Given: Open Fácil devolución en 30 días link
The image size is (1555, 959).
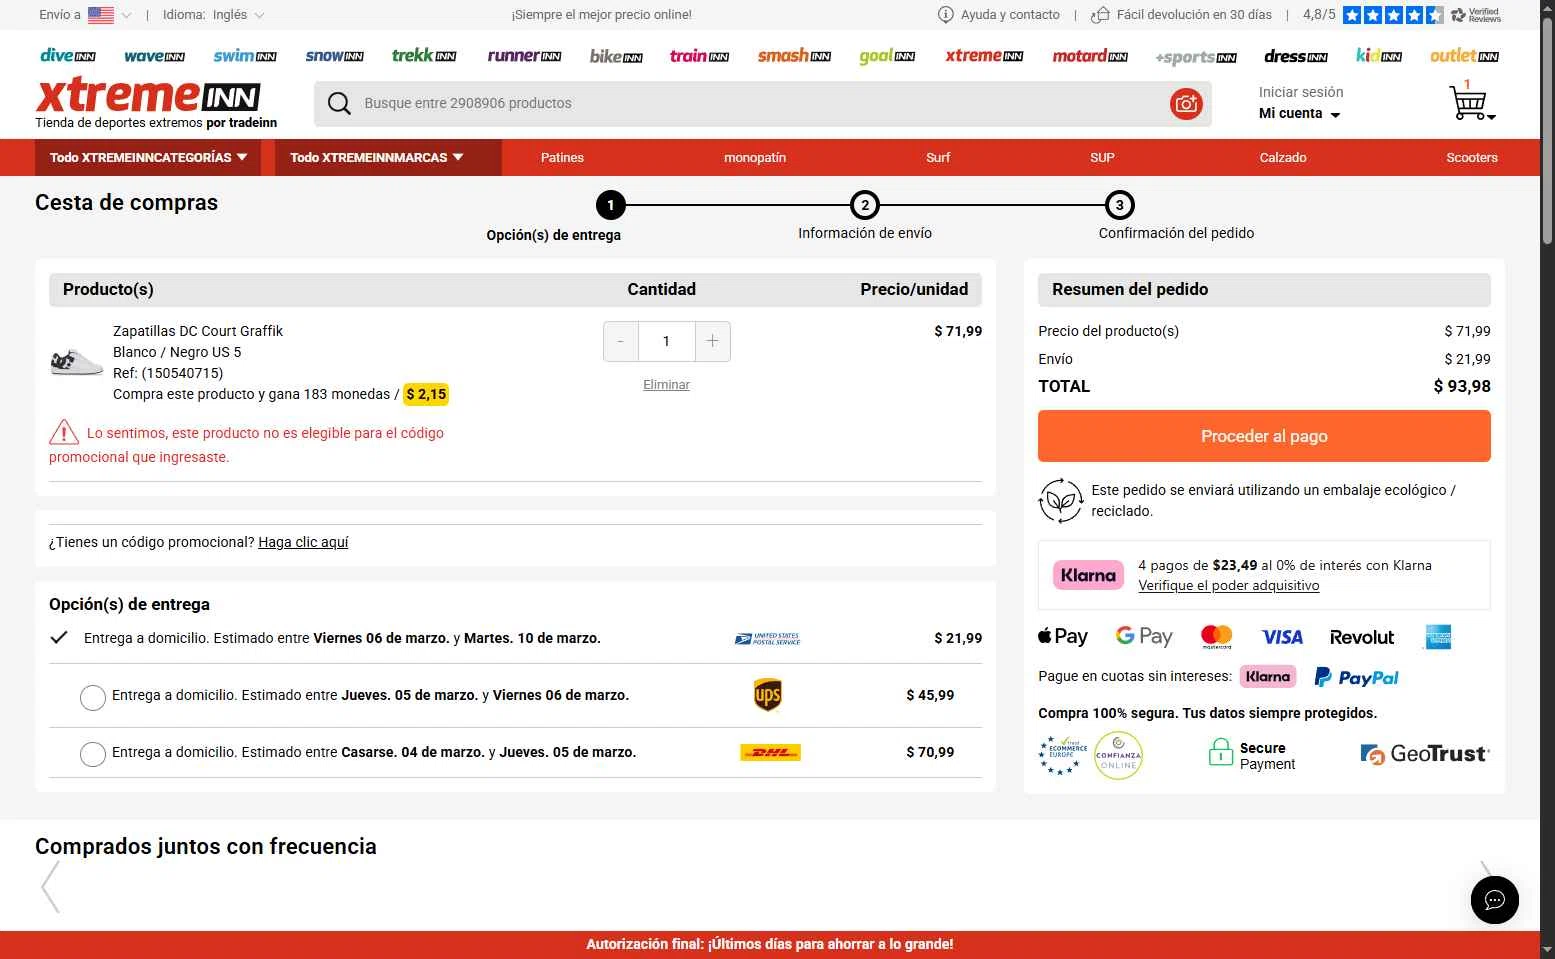Looking at the screenshot, I should coord(1181,15).
